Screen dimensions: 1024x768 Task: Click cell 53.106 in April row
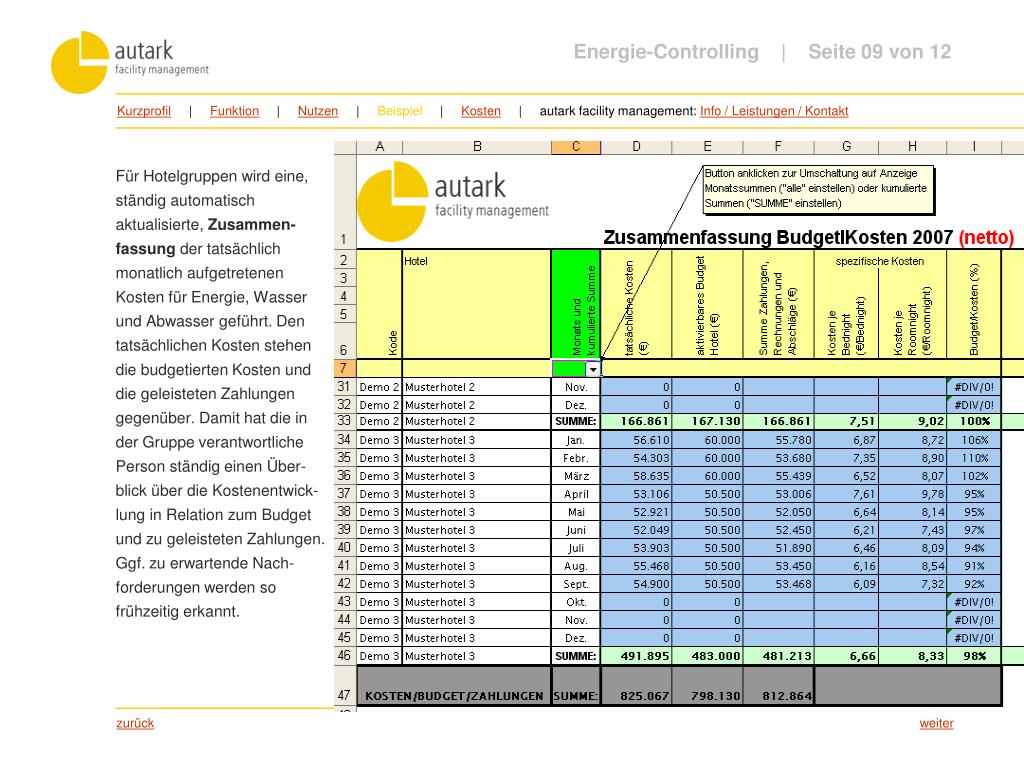pos(636,494)
